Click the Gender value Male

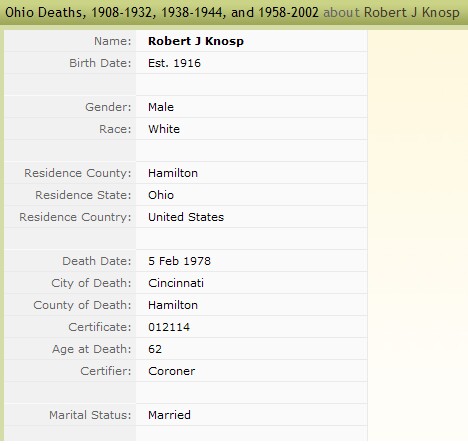click(161, 107)
